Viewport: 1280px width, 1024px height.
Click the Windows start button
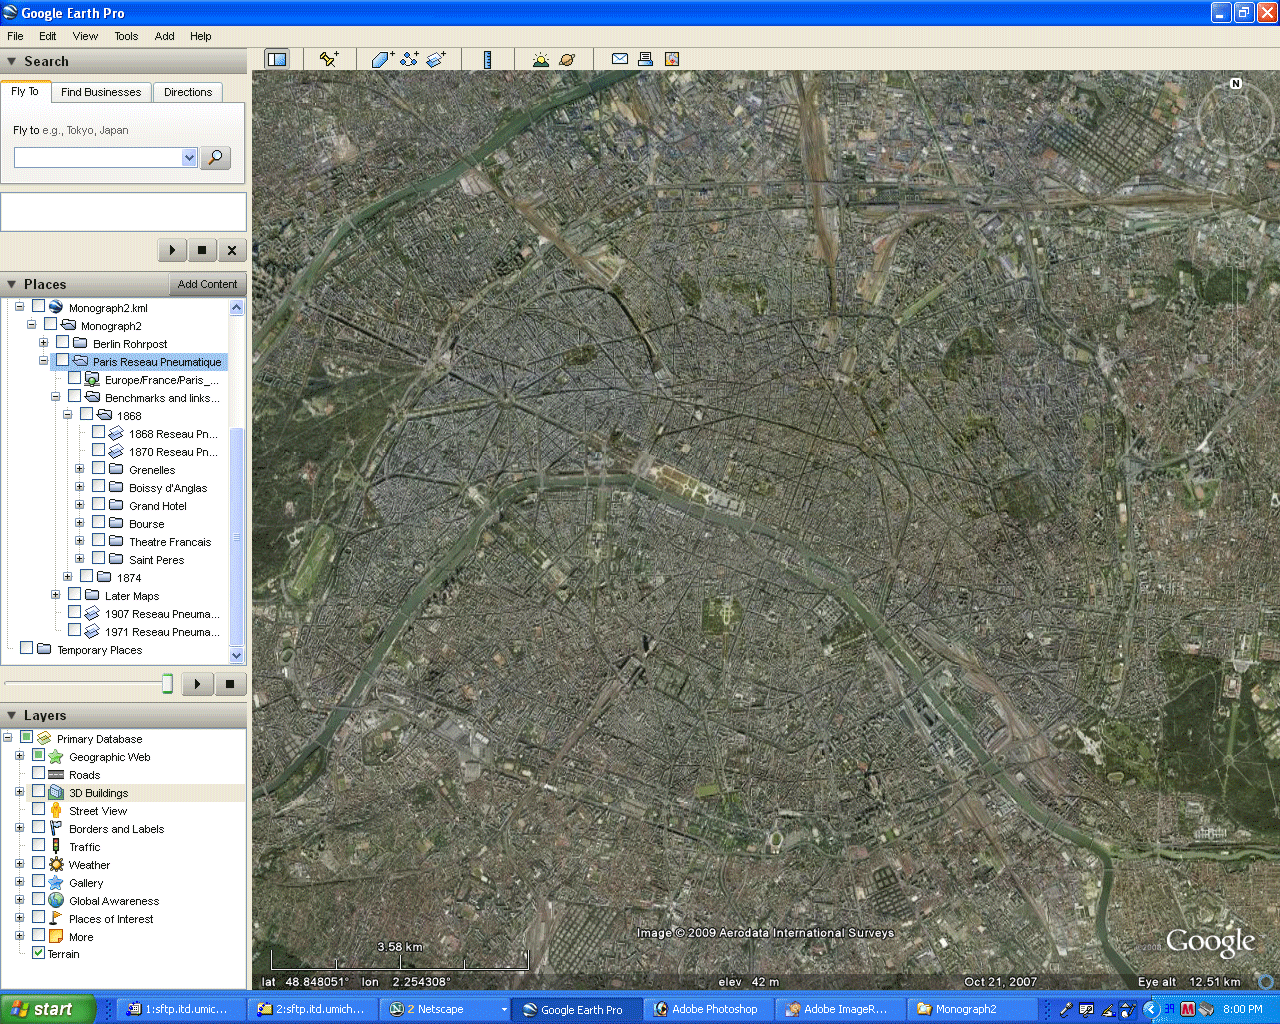48,1009
